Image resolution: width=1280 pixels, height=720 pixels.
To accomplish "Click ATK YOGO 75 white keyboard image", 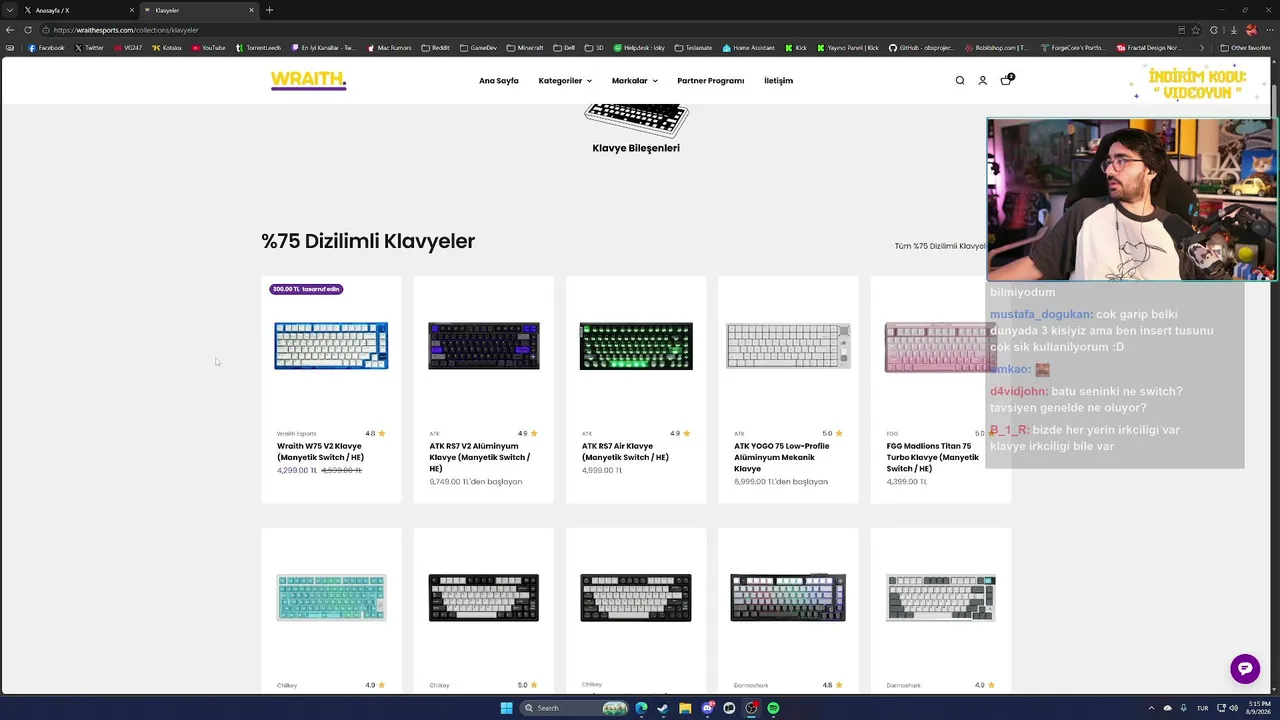I will [x=788, y=346].
